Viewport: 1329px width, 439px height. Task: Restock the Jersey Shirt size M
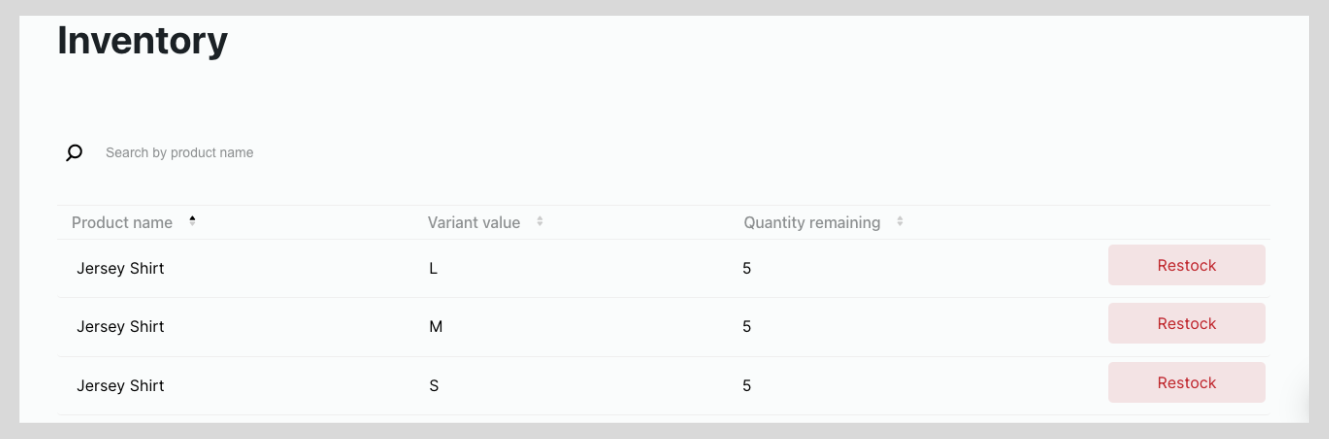coord(1186,323)
